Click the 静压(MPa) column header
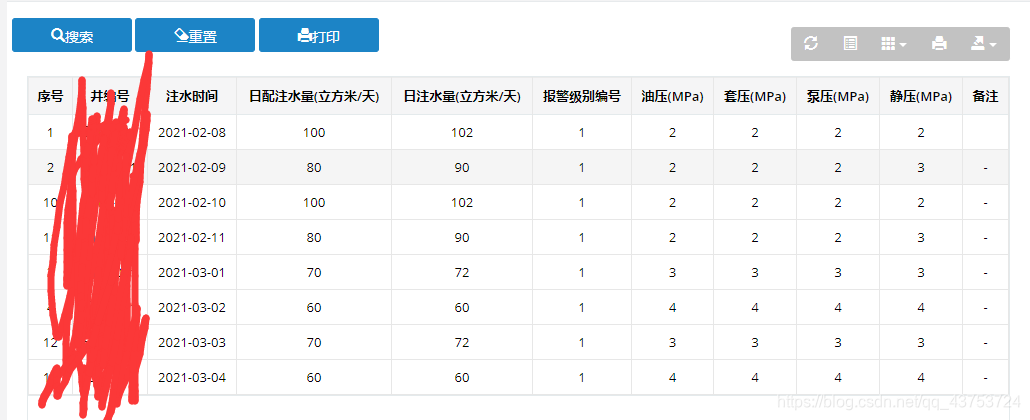The image size is (1030, 420). click(921, 97)
